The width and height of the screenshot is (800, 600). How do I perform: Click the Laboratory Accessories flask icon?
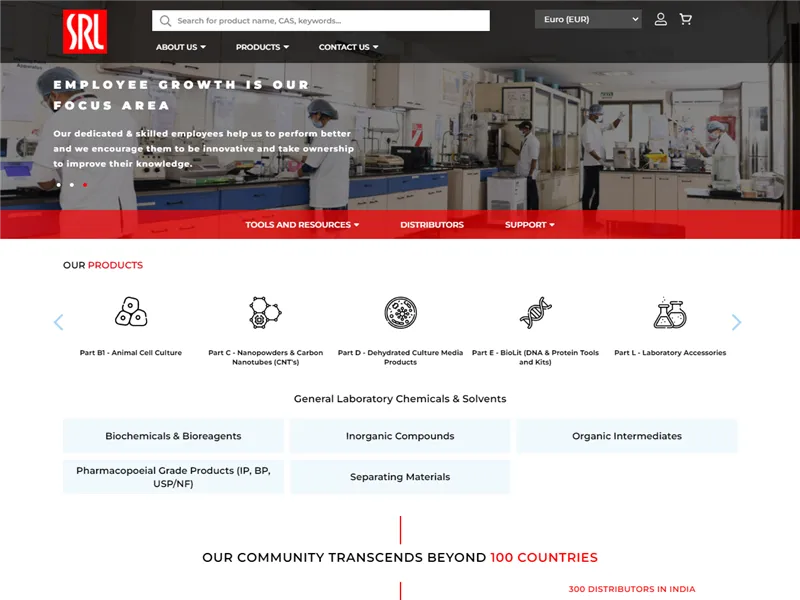coord(672,312)
